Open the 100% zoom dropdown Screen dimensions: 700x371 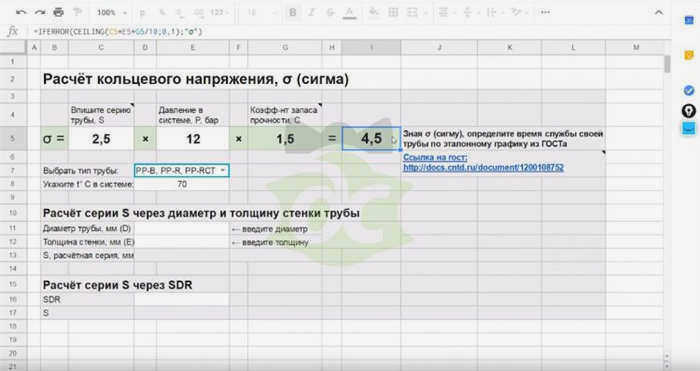(112, 13)
